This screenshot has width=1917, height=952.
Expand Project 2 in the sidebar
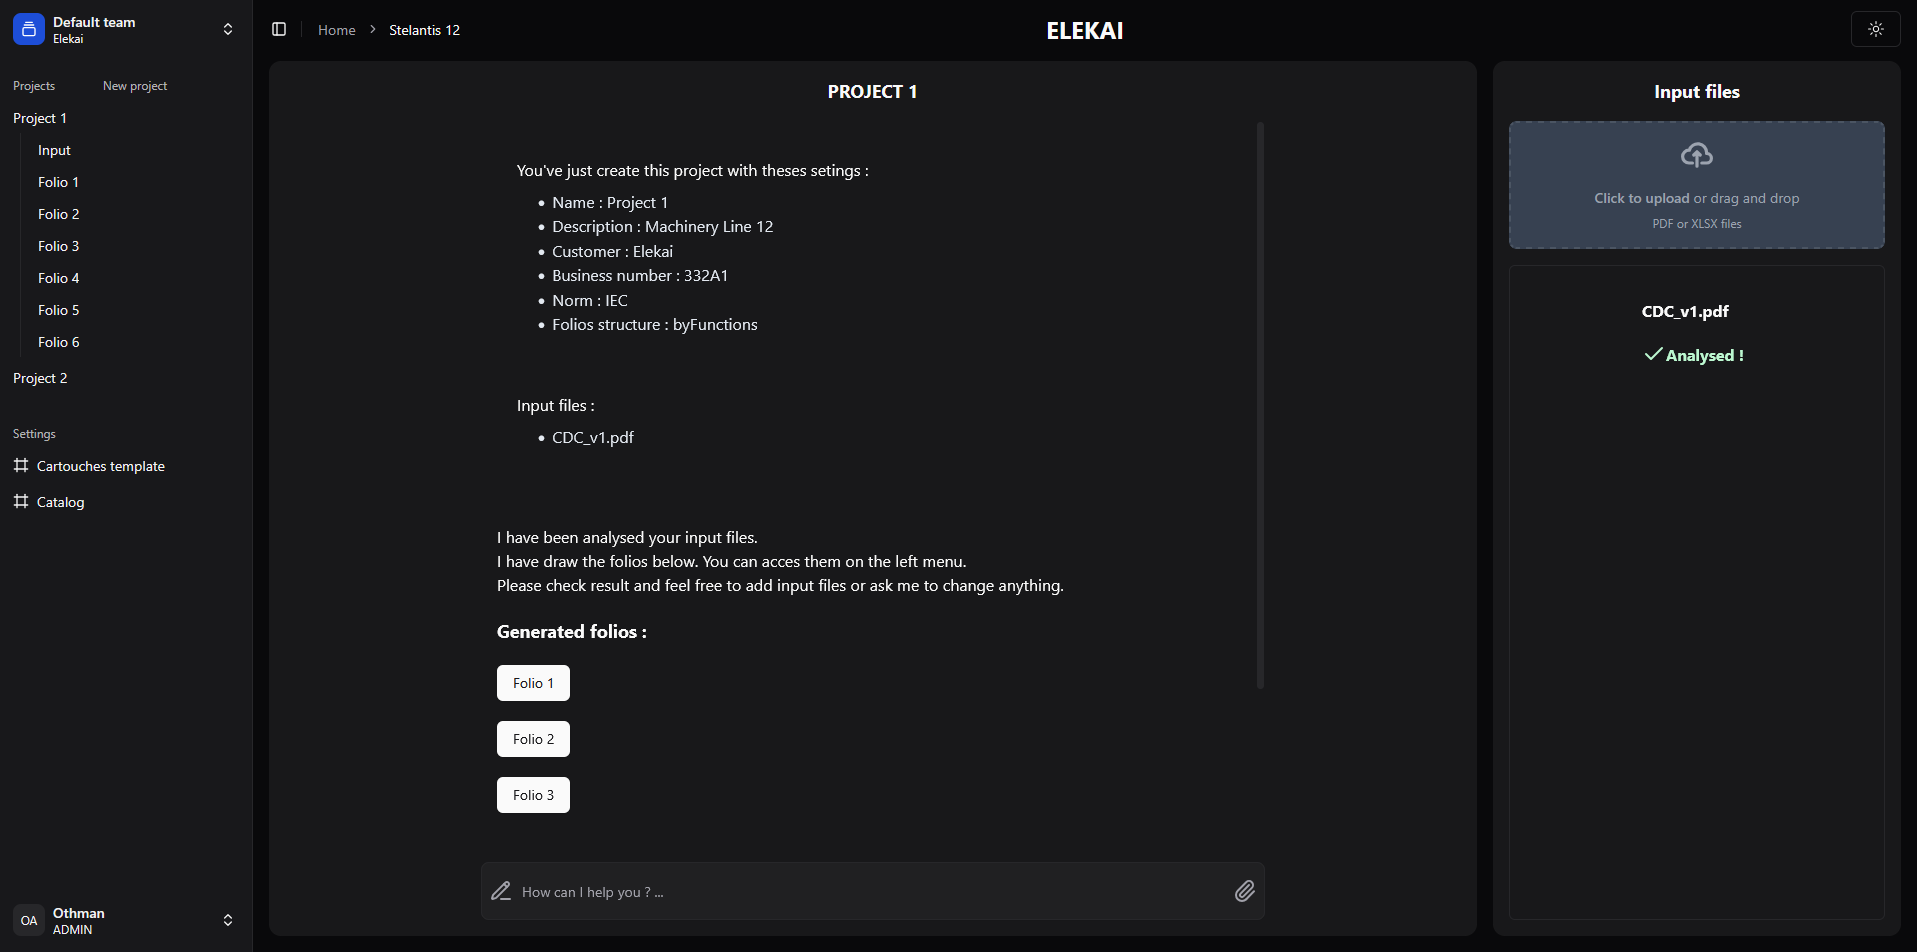pyautogui.click(x=40, y=378)
